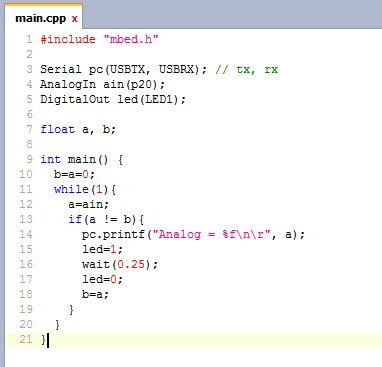Click the "Analog = %f\n\r" string literal

pyautogui.click(x=211, y=234)
